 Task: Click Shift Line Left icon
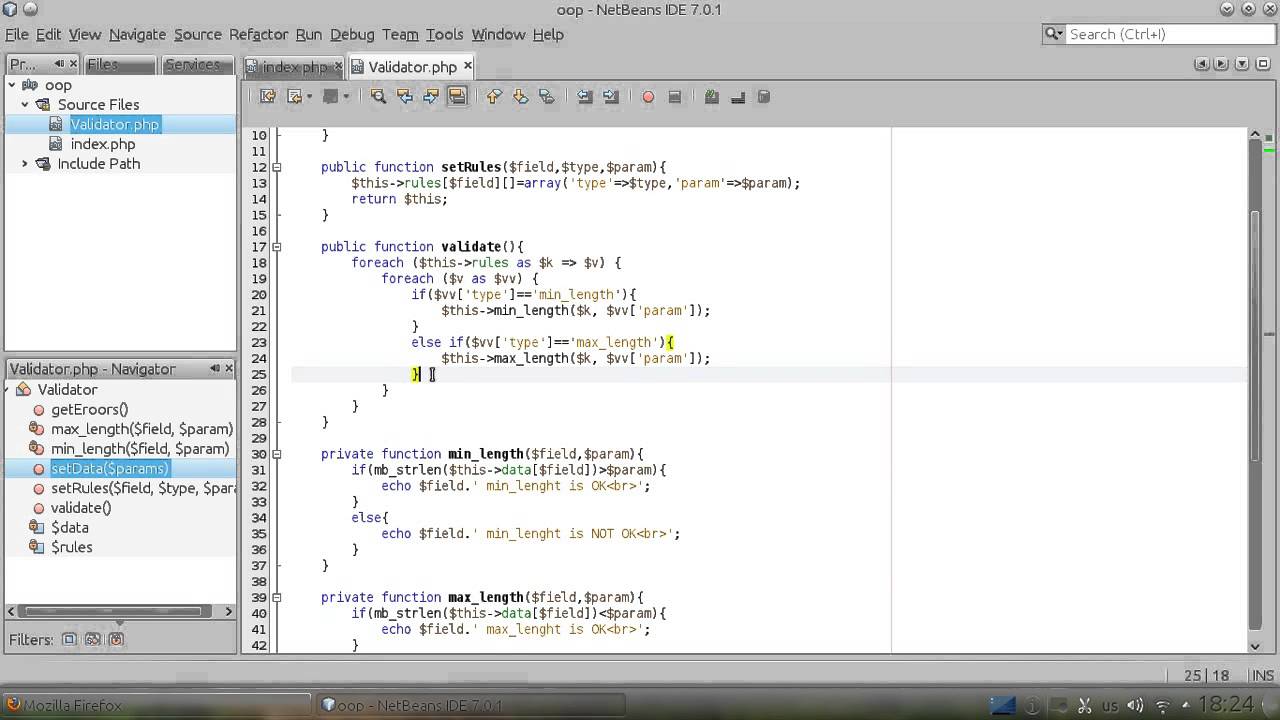click(585, 97)
